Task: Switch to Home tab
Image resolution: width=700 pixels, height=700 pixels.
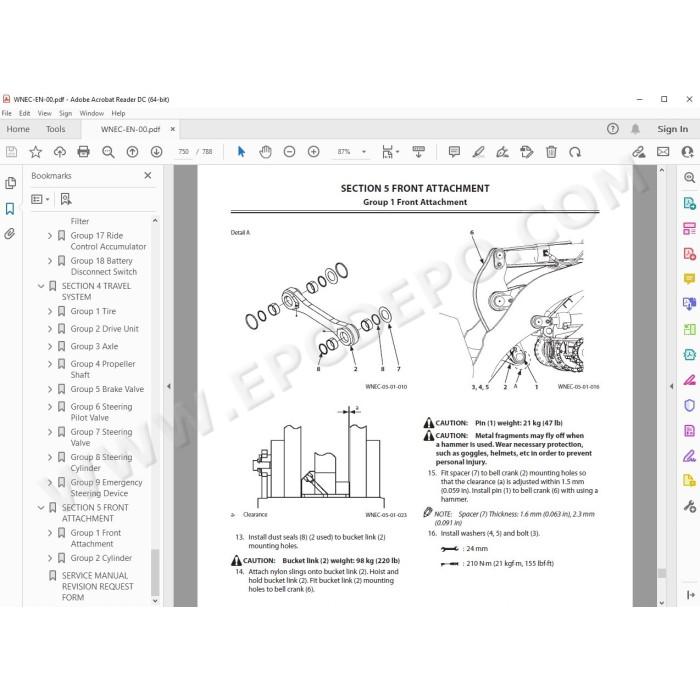Action: (x=18, y=129)
